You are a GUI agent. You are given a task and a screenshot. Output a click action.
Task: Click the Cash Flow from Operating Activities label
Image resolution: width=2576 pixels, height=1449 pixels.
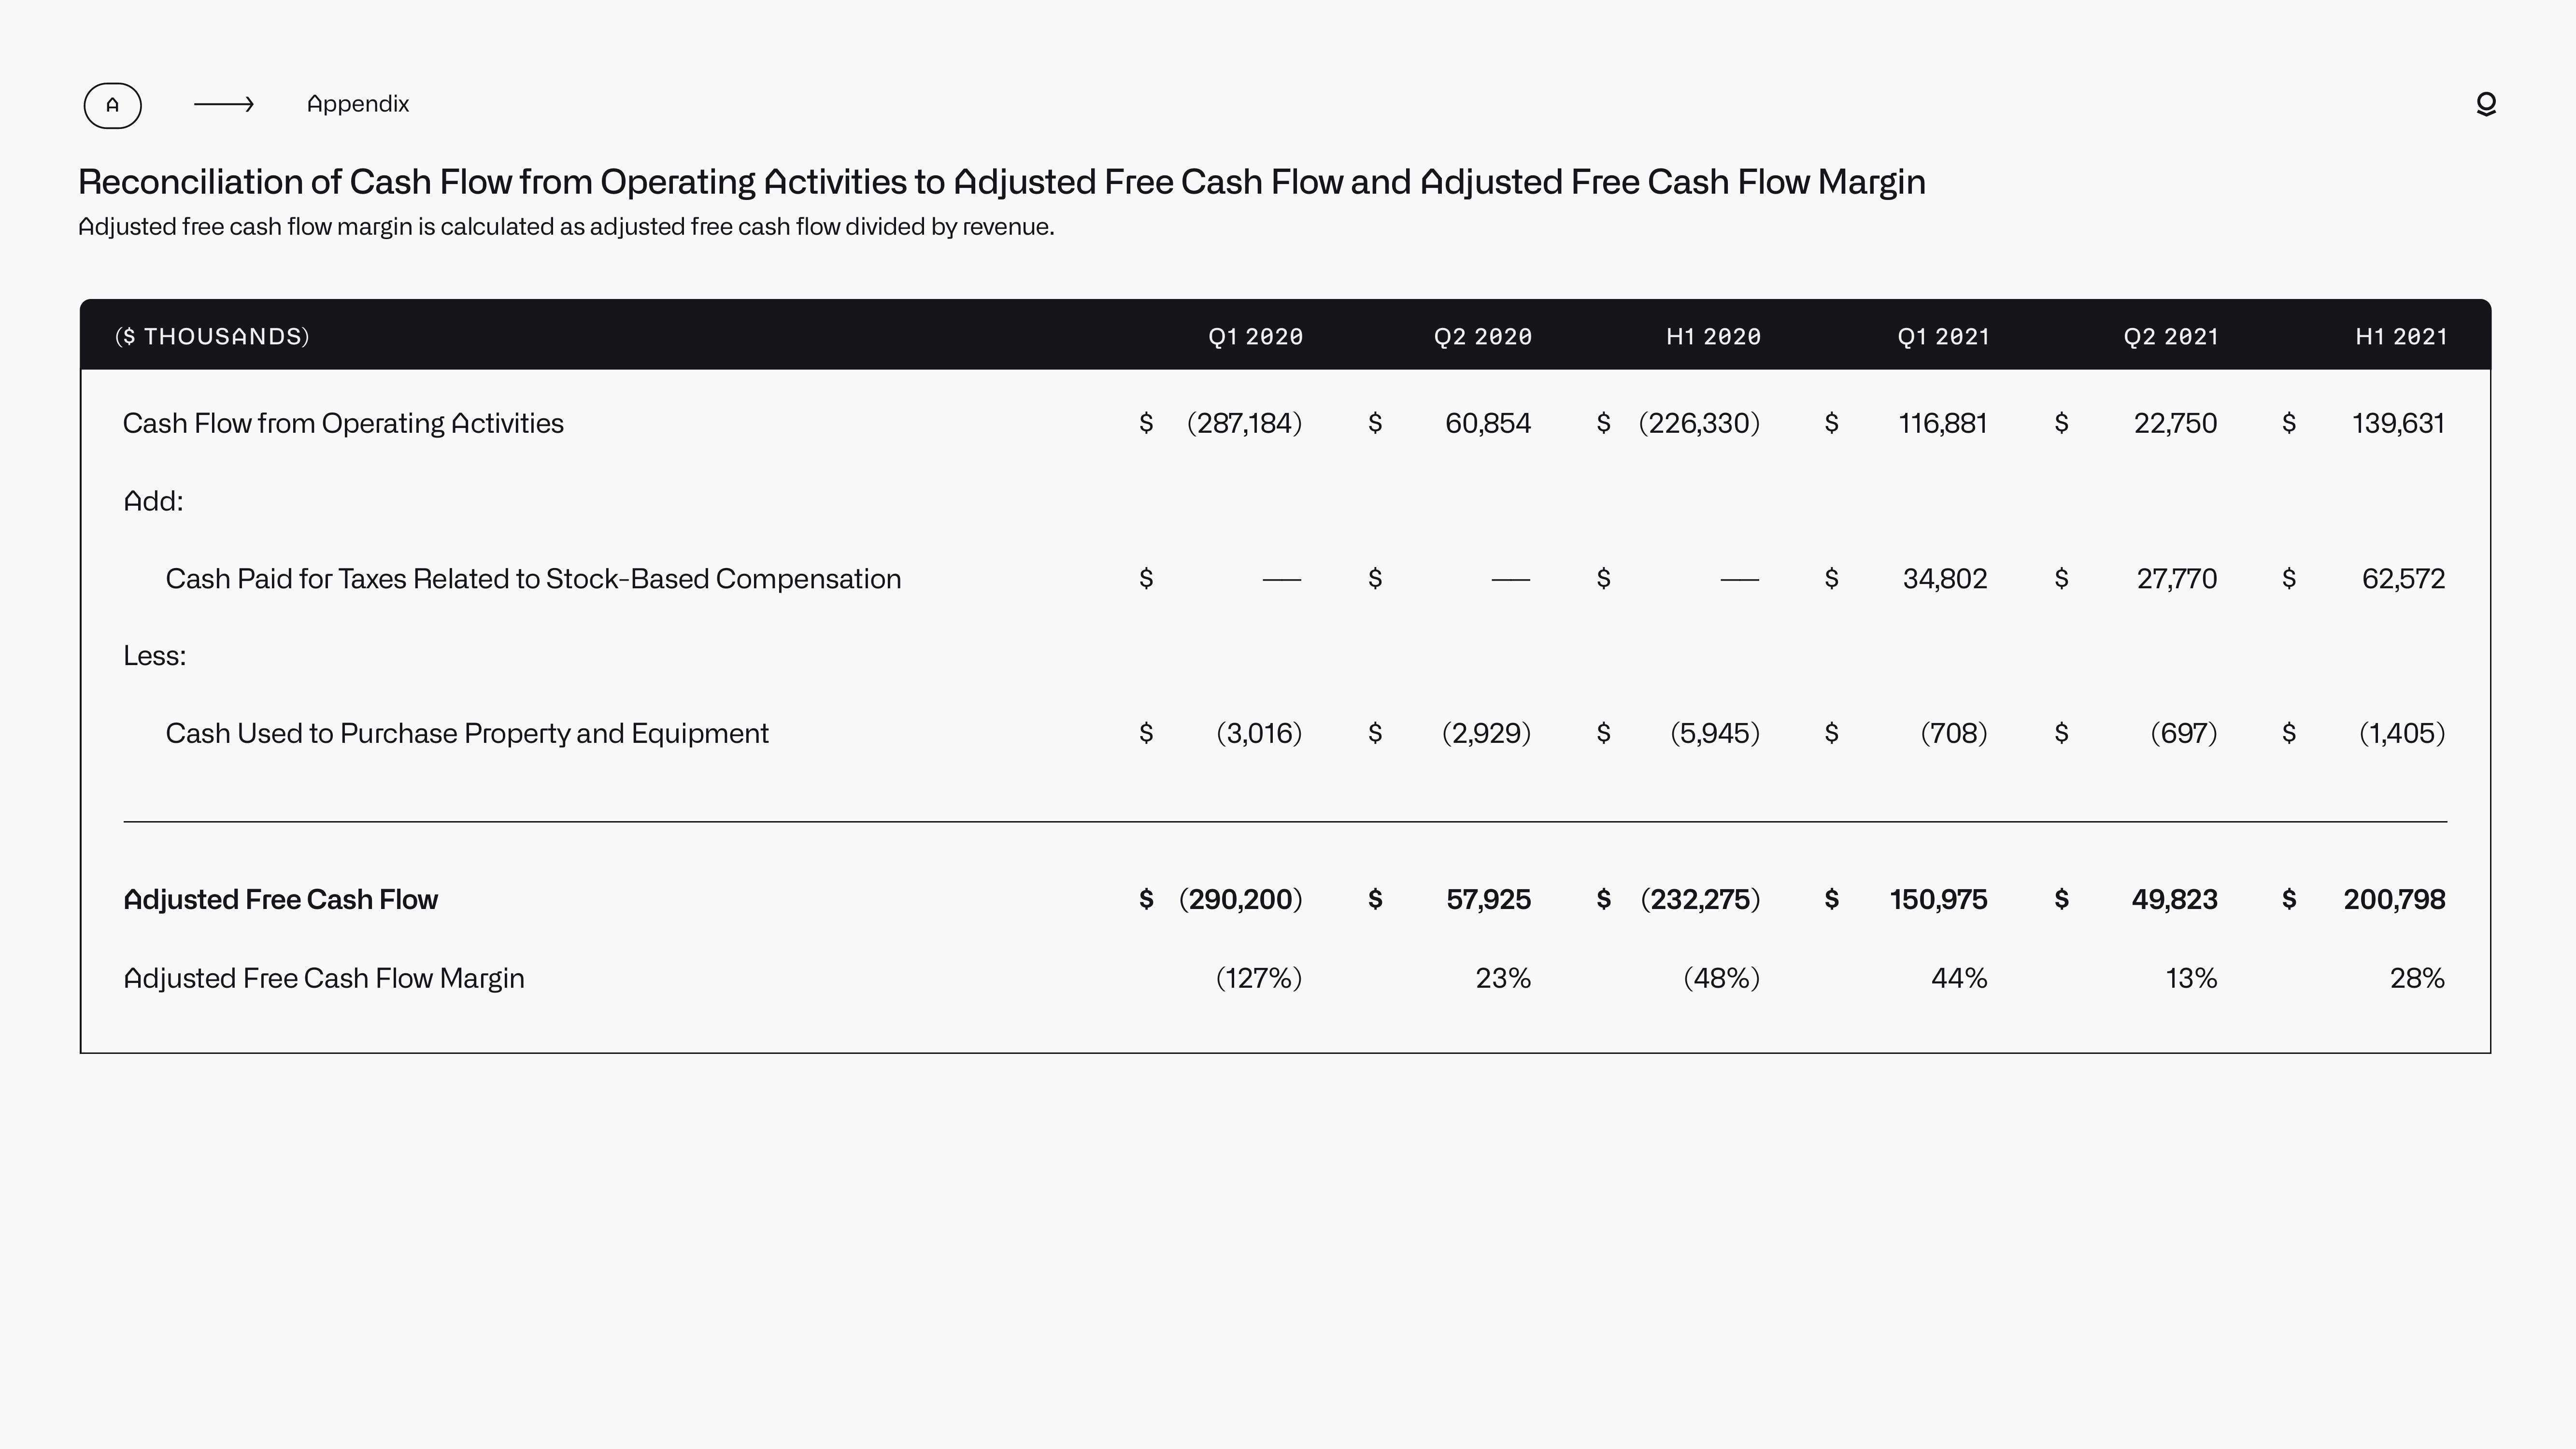tap(343, 424)
